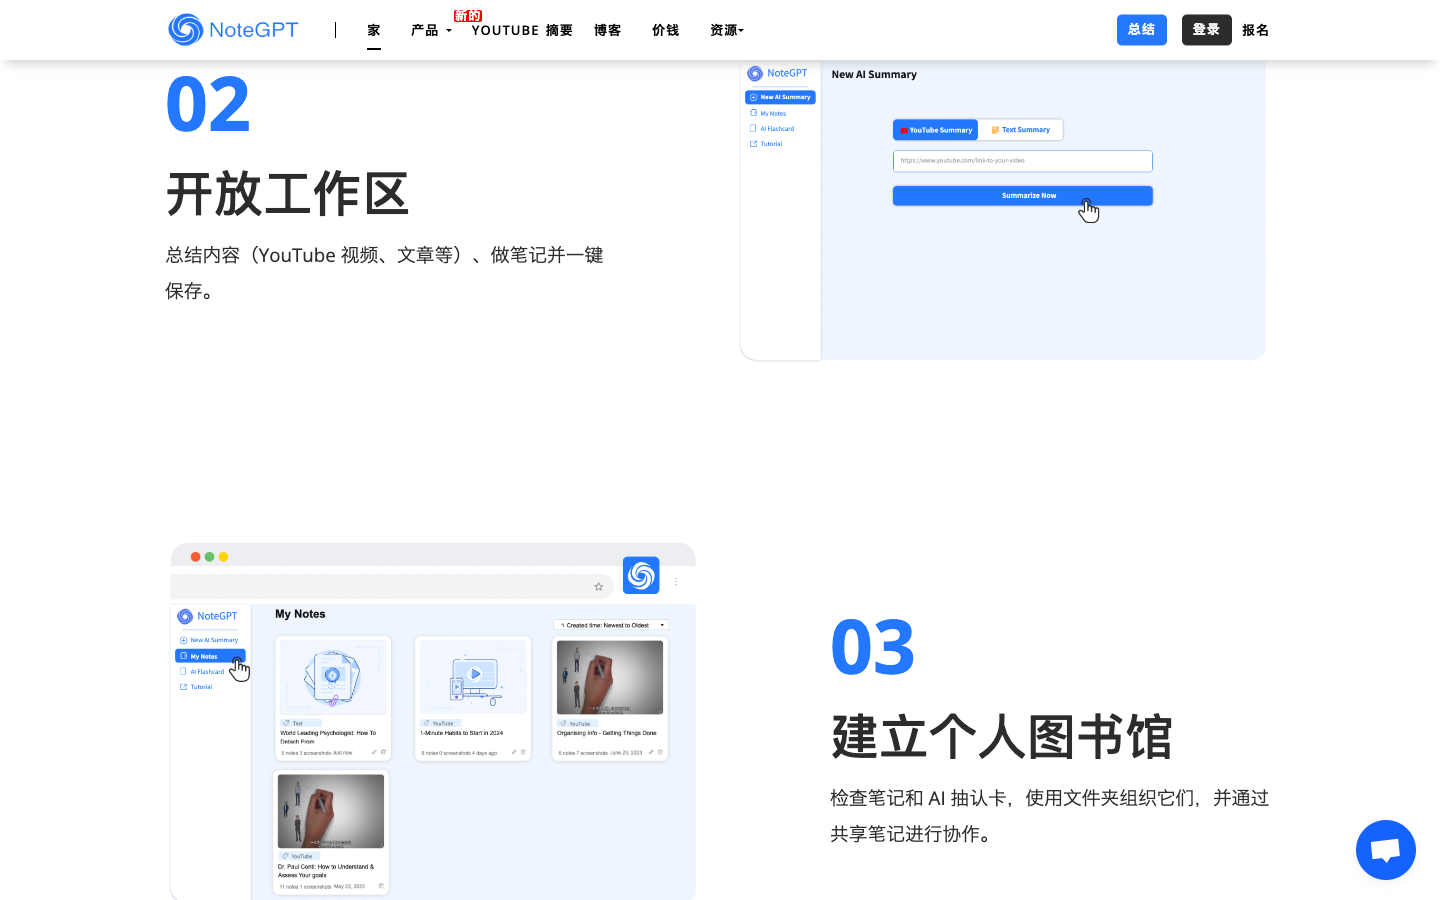Open the 博客 blog page
This screenshot has height=900, width=1440.
click(607, 30)
